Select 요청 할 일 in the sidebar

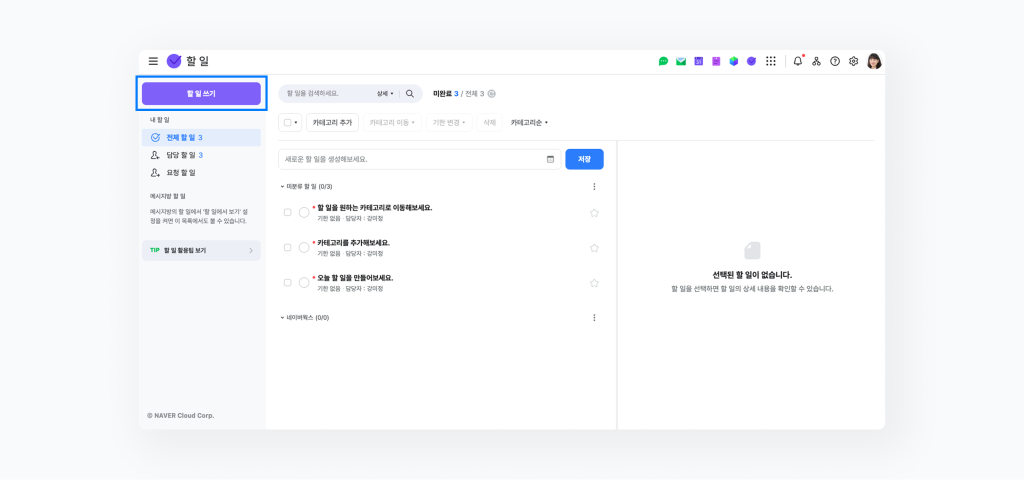pyautogui.click(x=201, y=172)
